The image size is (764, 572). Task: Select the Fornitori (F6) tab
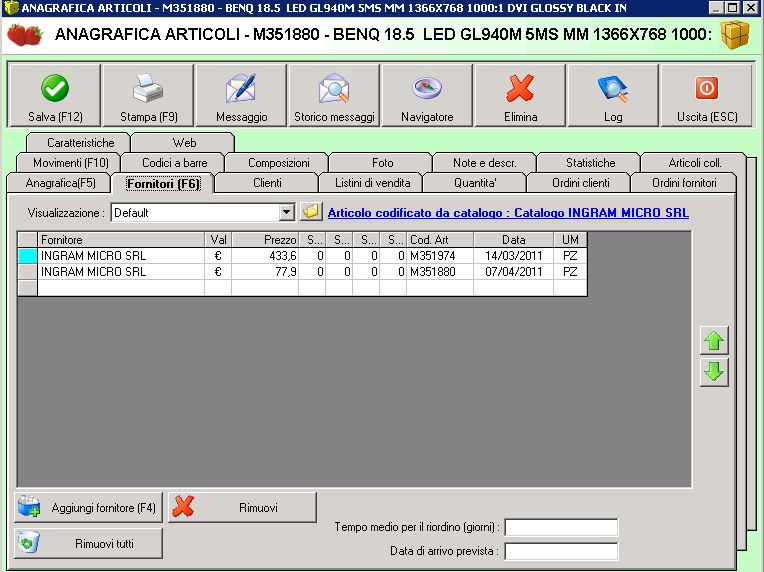(x=163, y=184)
